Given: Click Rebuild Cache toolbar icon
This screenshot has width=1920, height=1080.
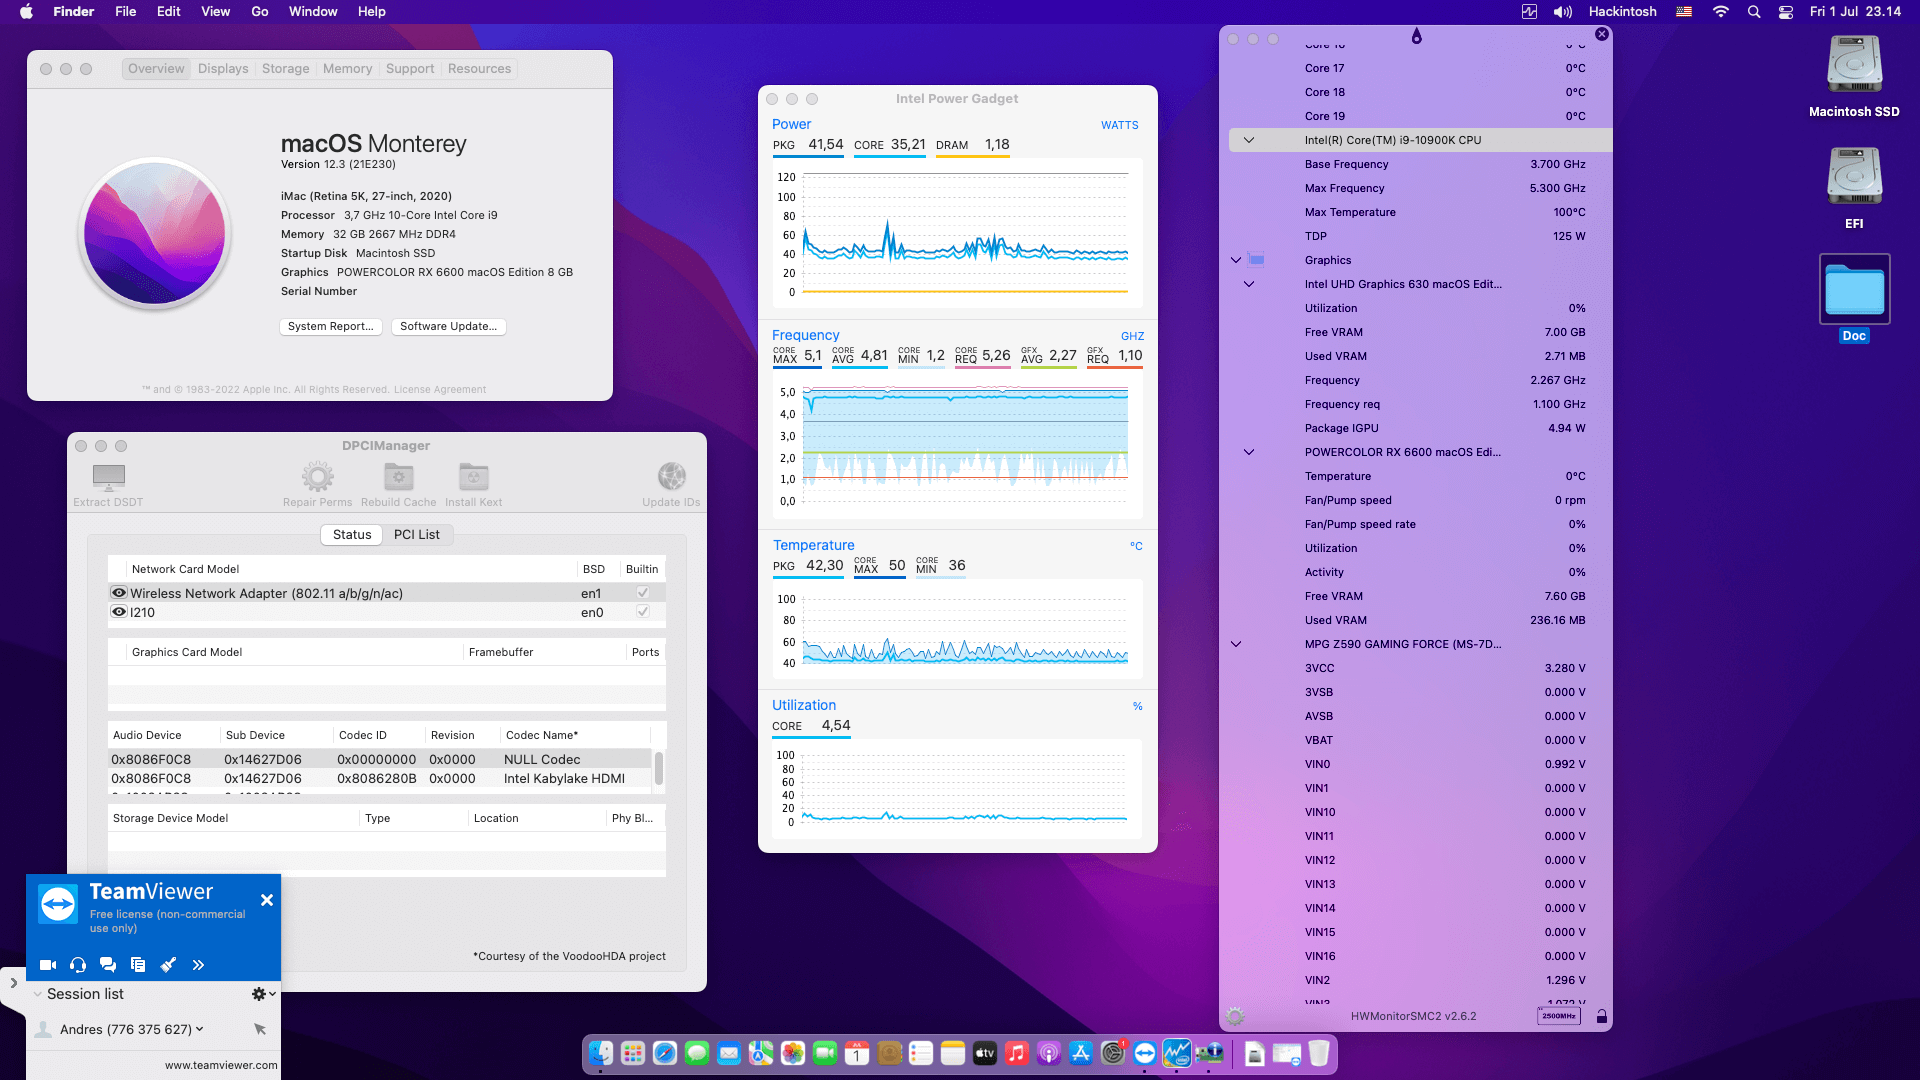Looking at the screenshot, I should pyautogui.click(x=398, y=477).
